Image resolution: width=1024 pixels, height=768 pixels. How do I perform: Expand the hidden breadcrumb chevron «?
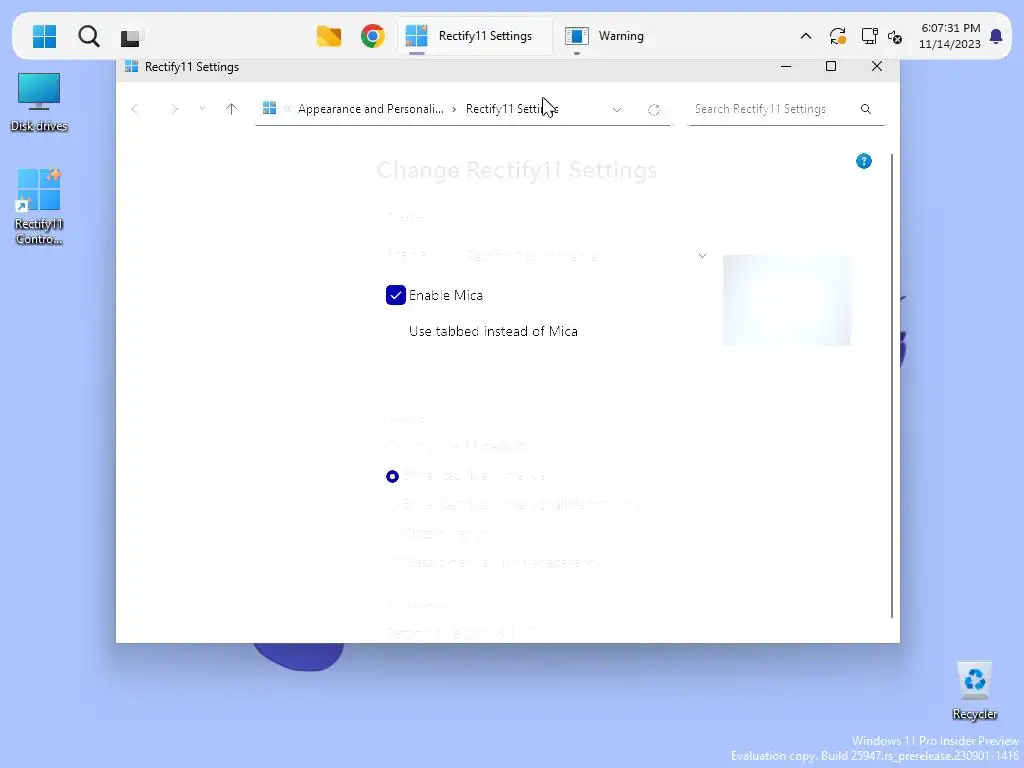(x=287, y=109)
